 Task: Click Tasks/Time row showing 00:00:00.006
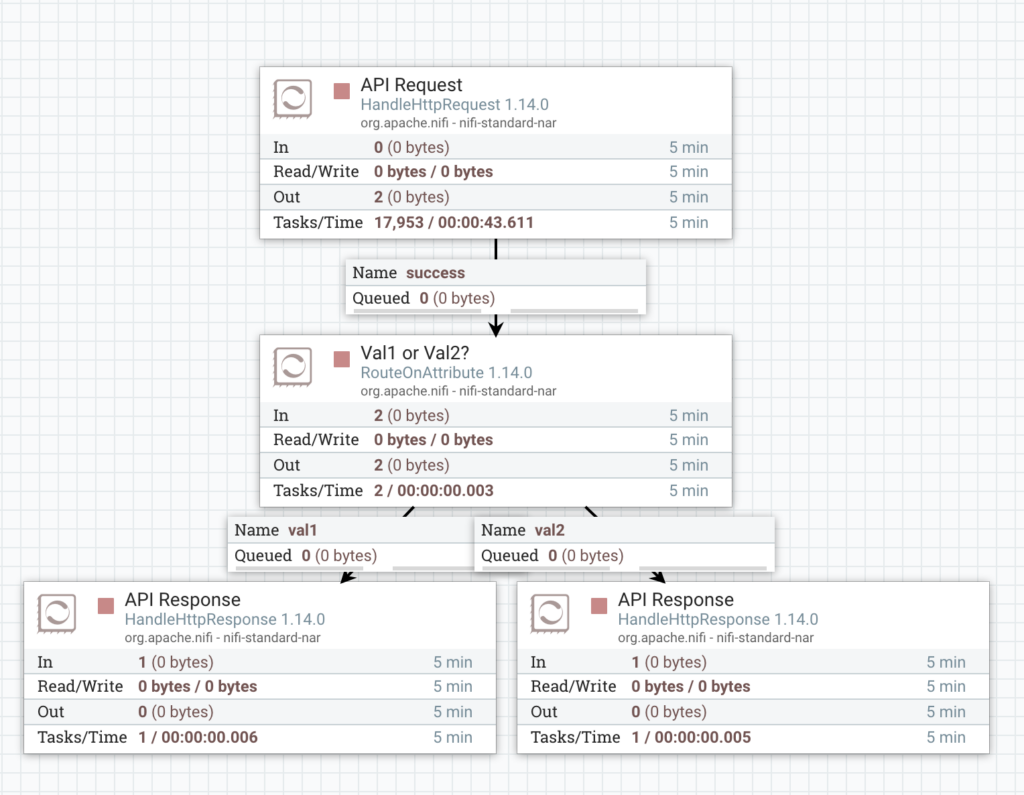click(x=259, y=737)
